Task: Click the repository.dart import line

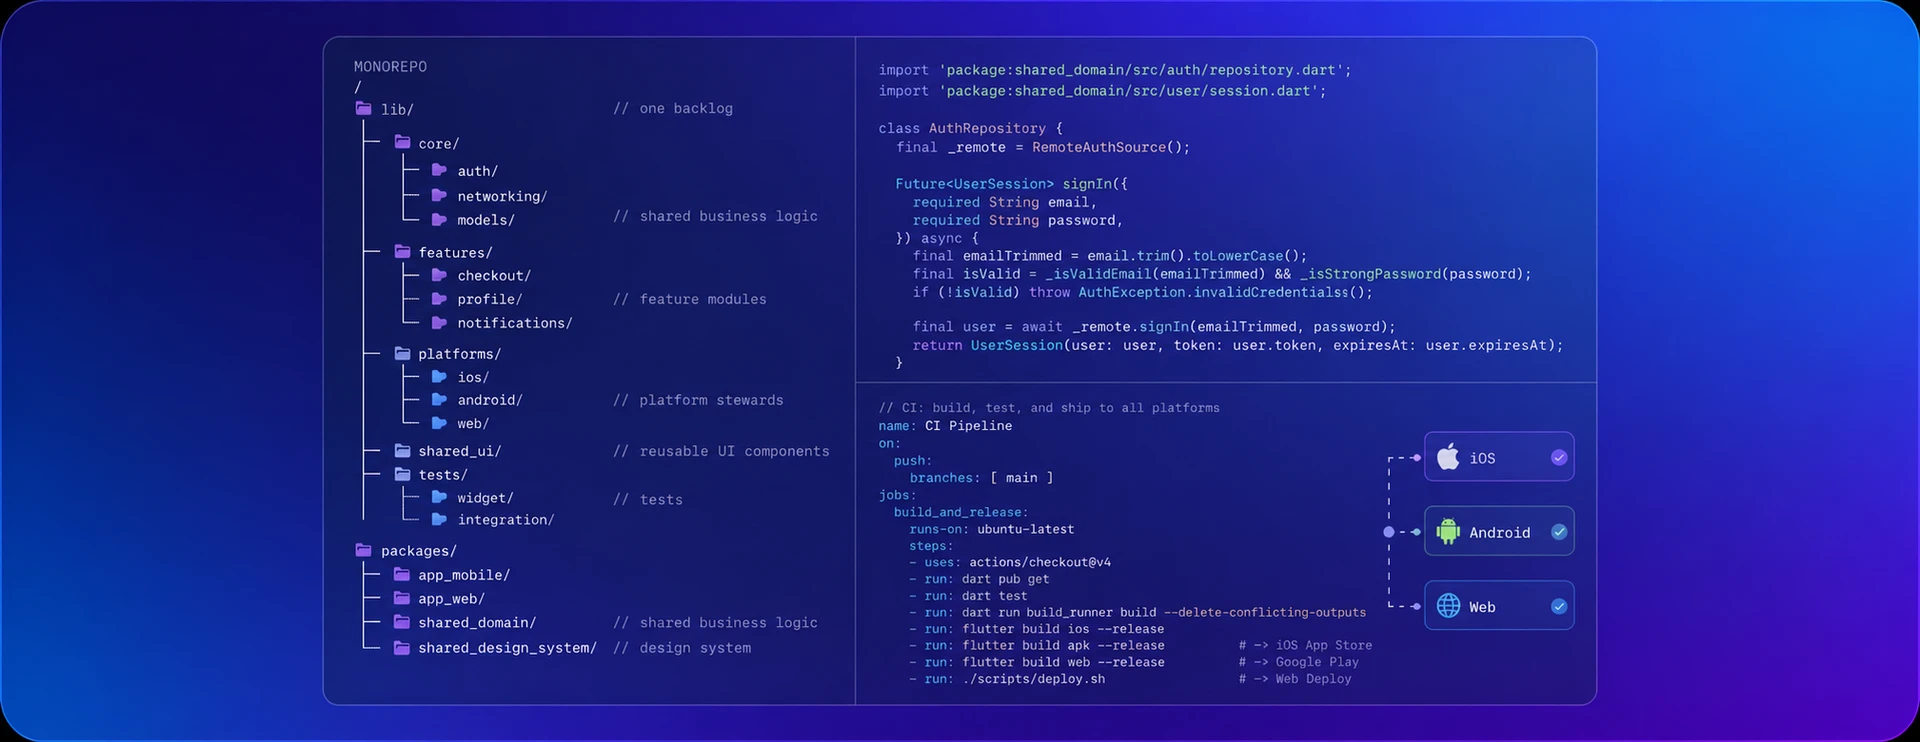Action: (x=1115, y=70)
